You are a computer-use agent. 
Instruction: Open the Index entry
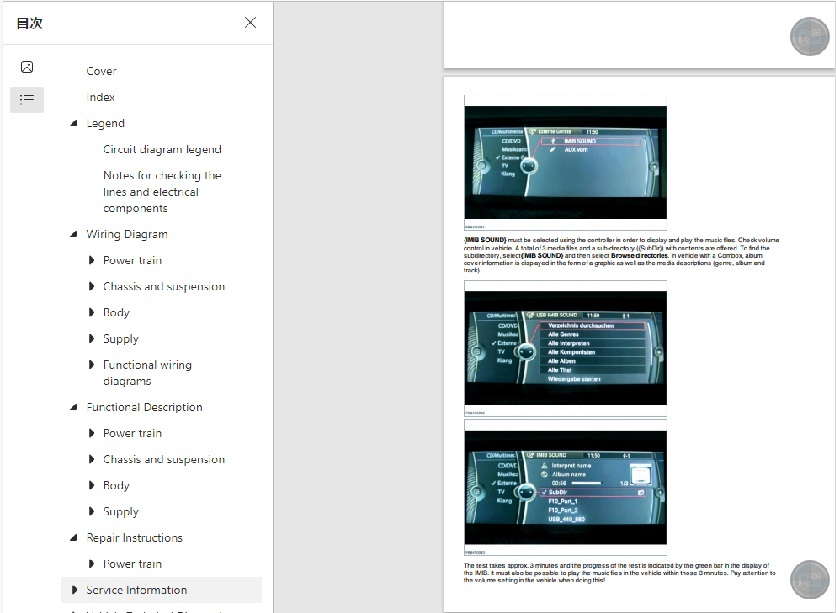(101, 97)
